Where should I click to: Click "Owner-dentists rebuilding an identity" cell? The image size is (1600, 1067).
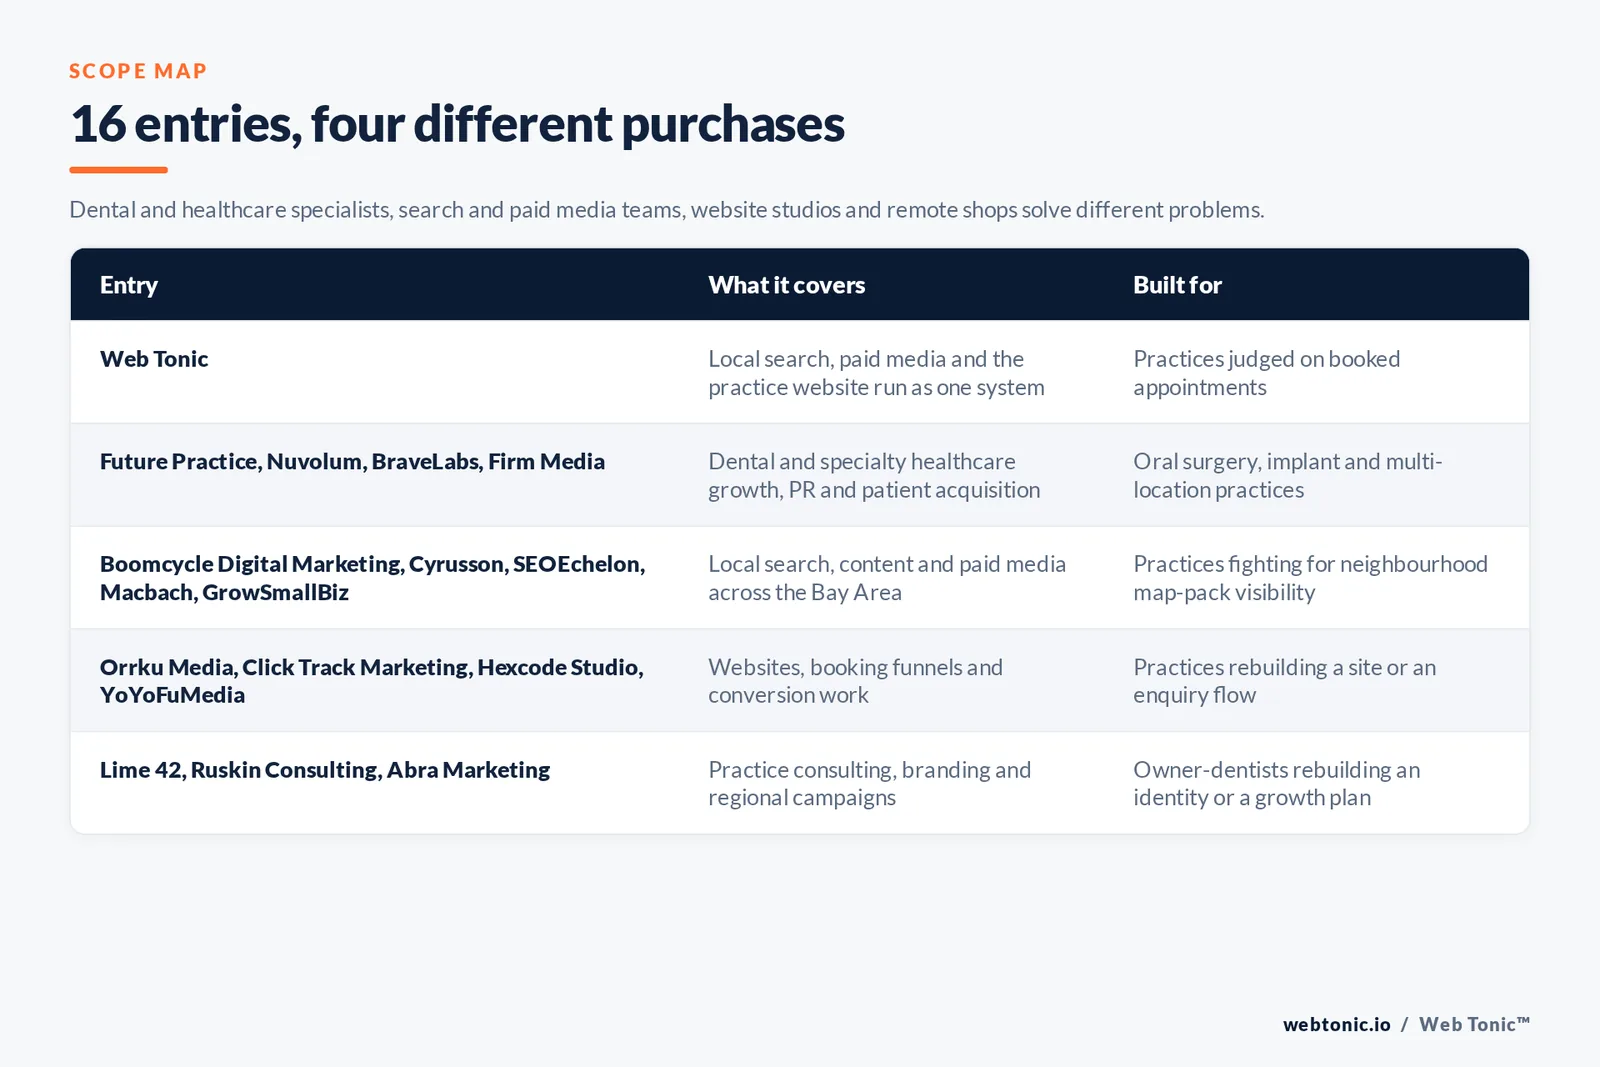1277,784
